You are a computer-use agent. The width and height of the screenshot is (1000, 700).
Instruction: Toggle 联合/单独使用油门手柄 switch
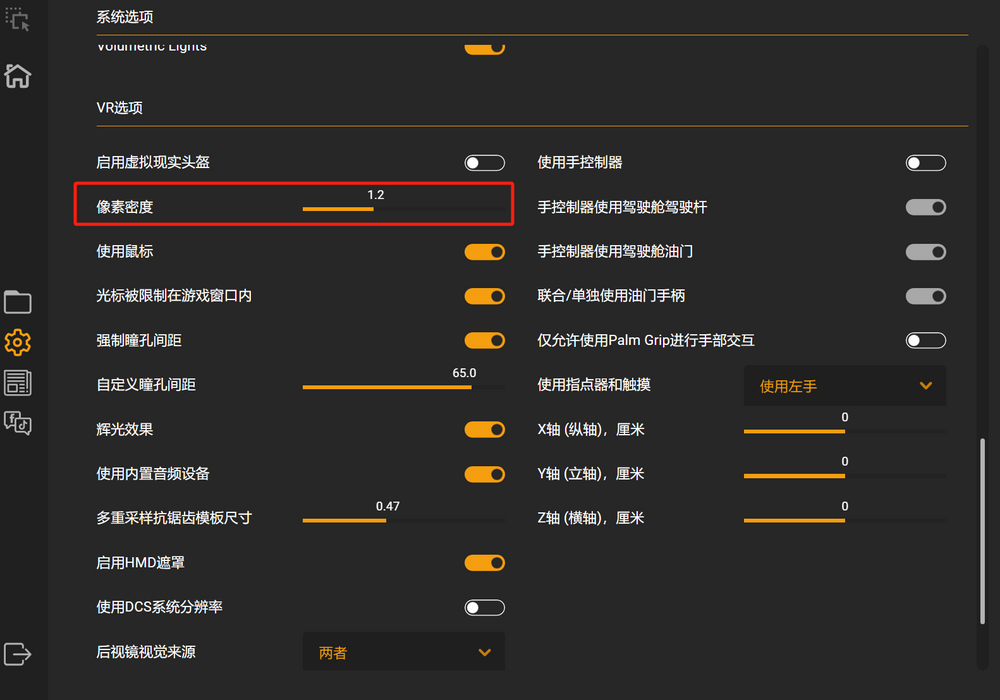(x=926, y=296)
